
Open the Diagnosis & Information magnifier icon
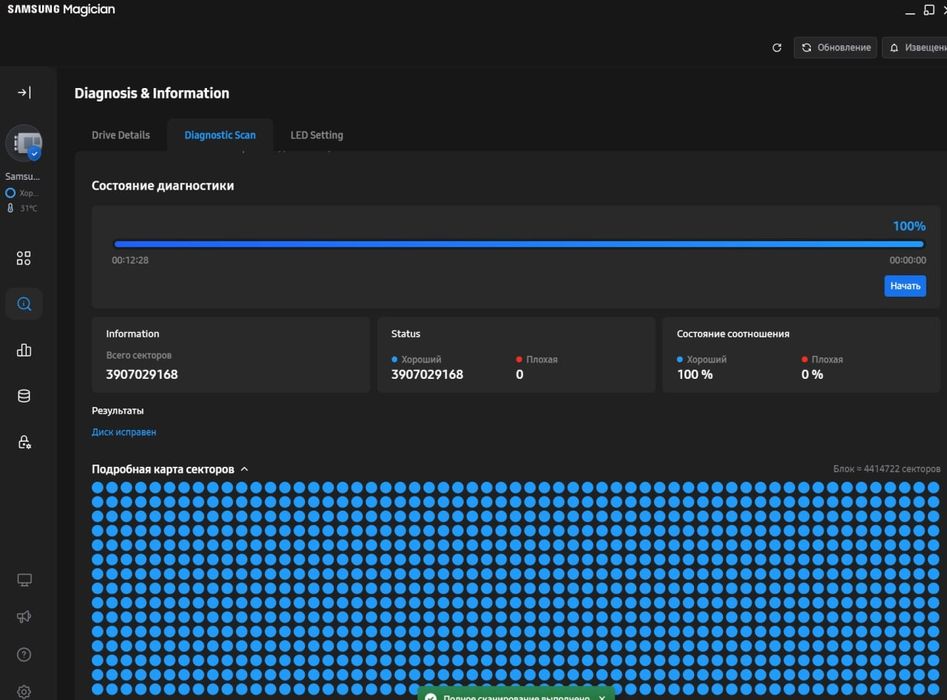pos(24,304)
